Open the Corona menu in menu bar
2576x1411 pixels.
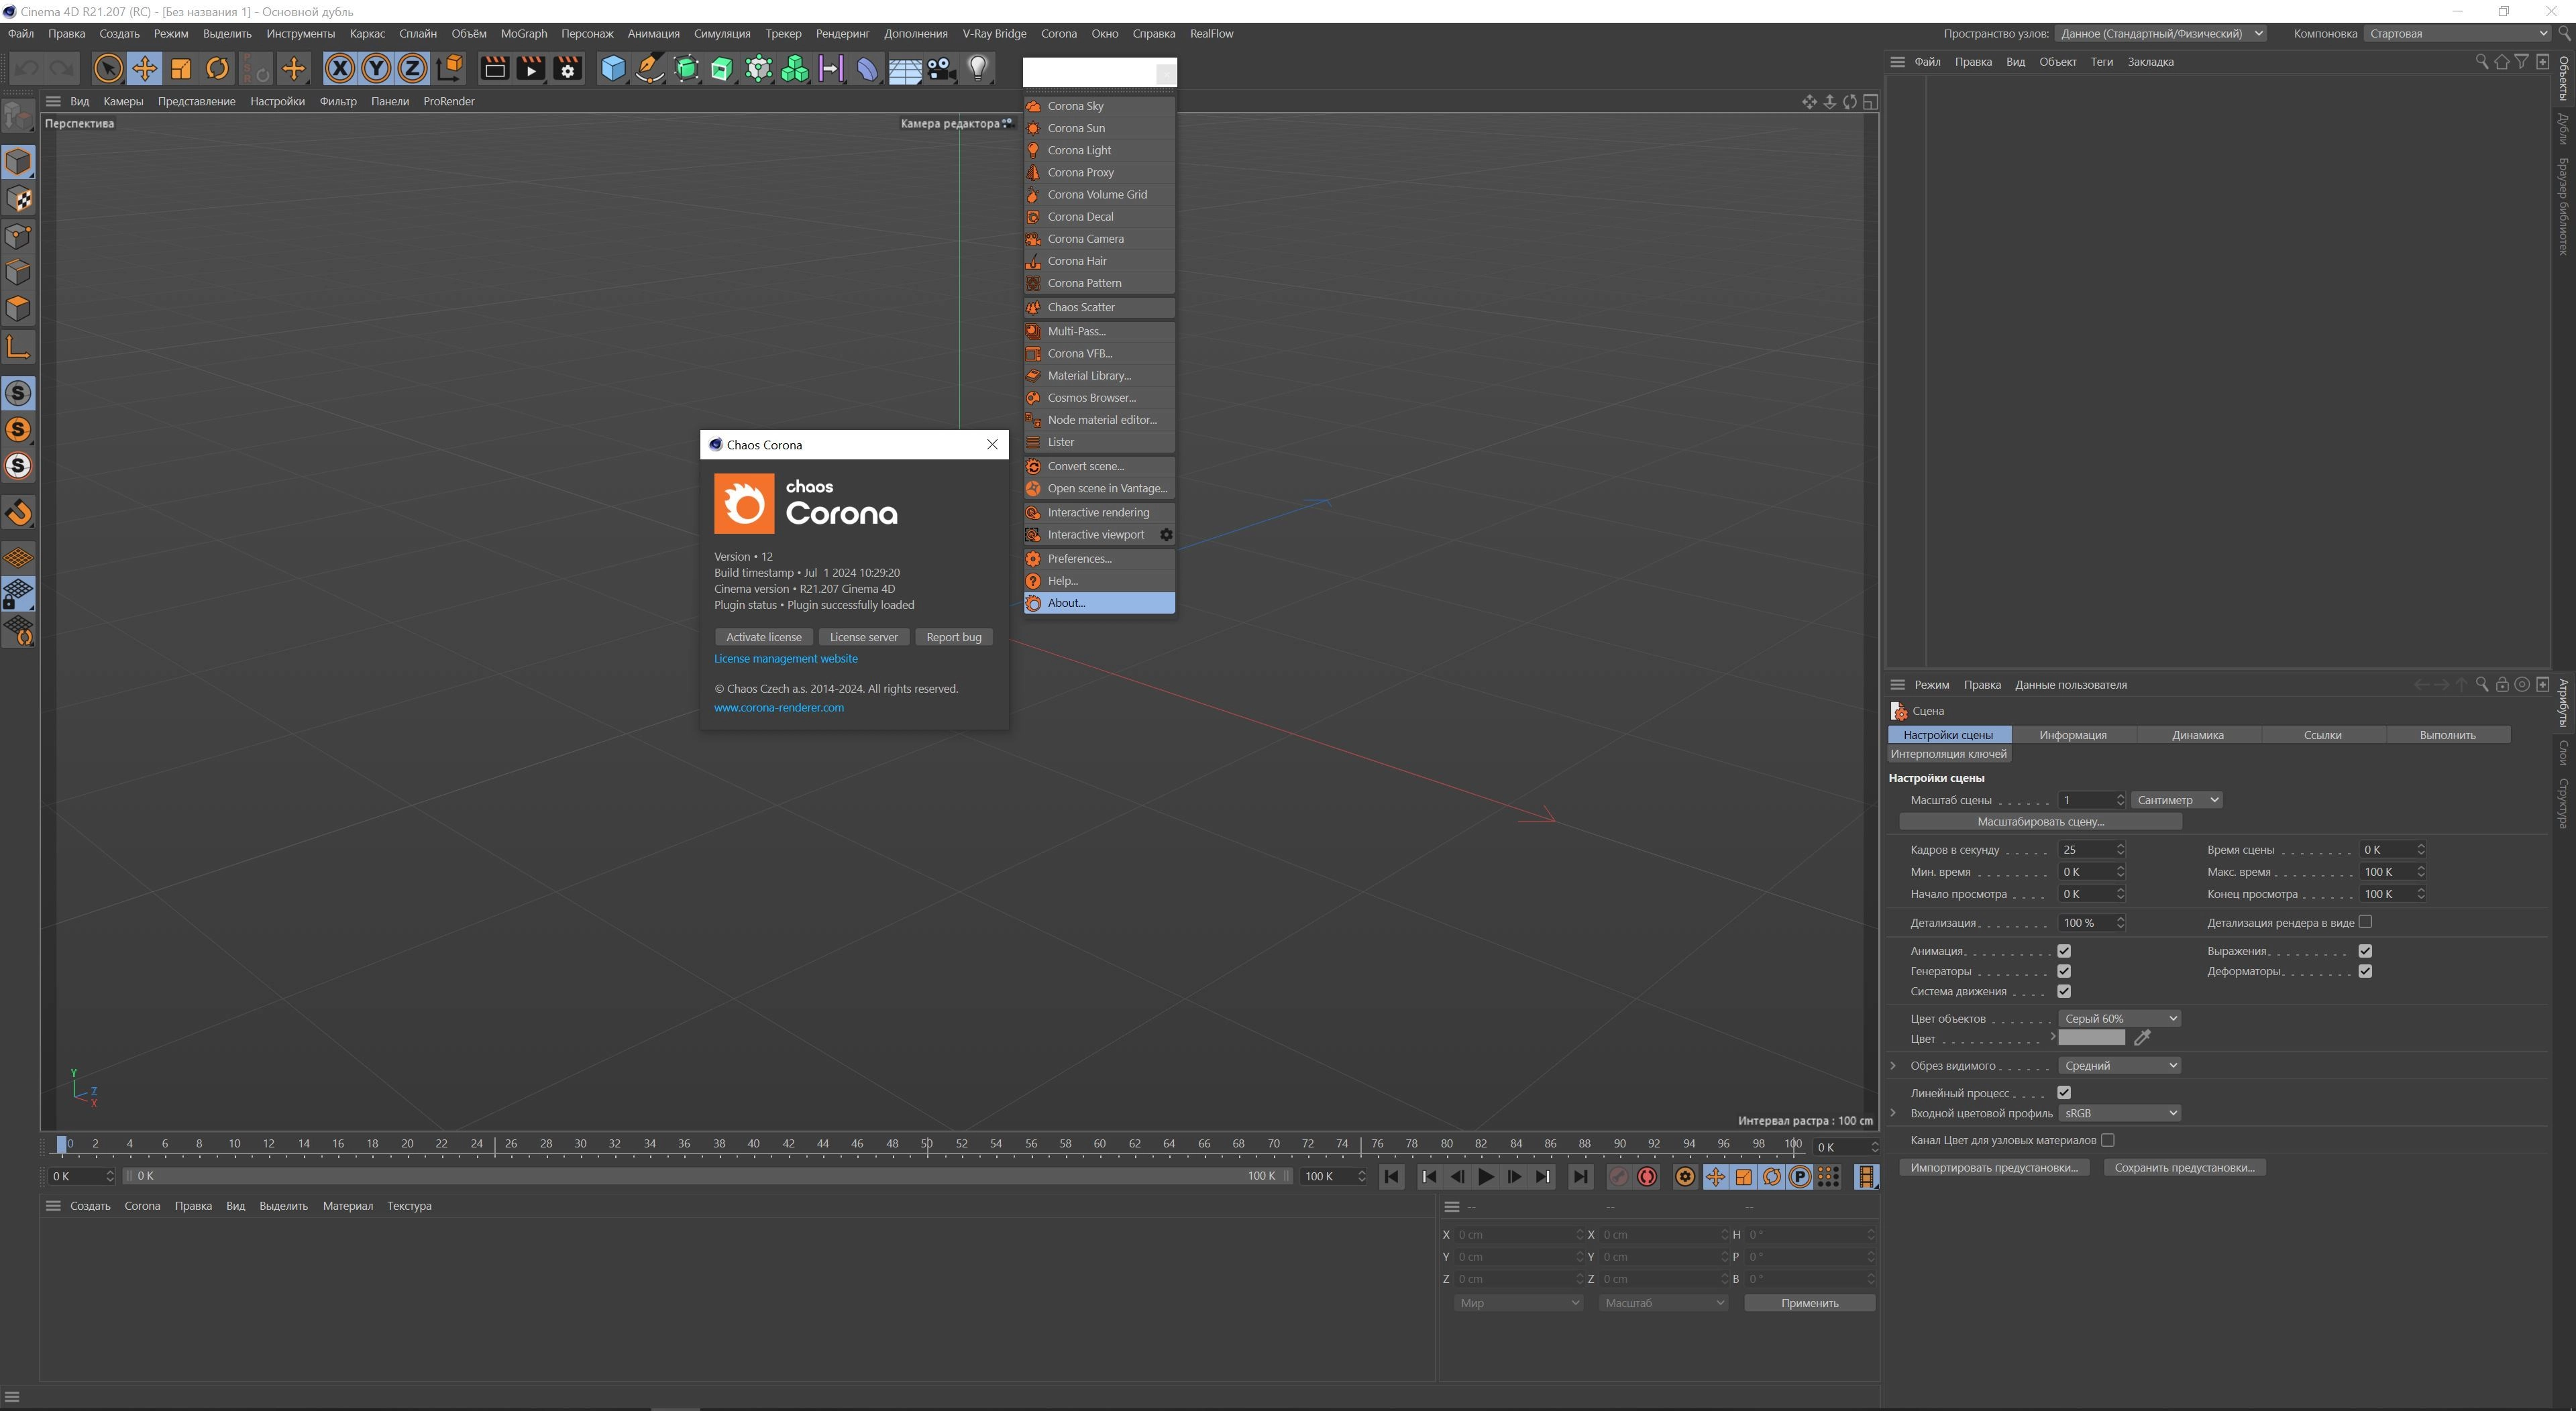1058,34
